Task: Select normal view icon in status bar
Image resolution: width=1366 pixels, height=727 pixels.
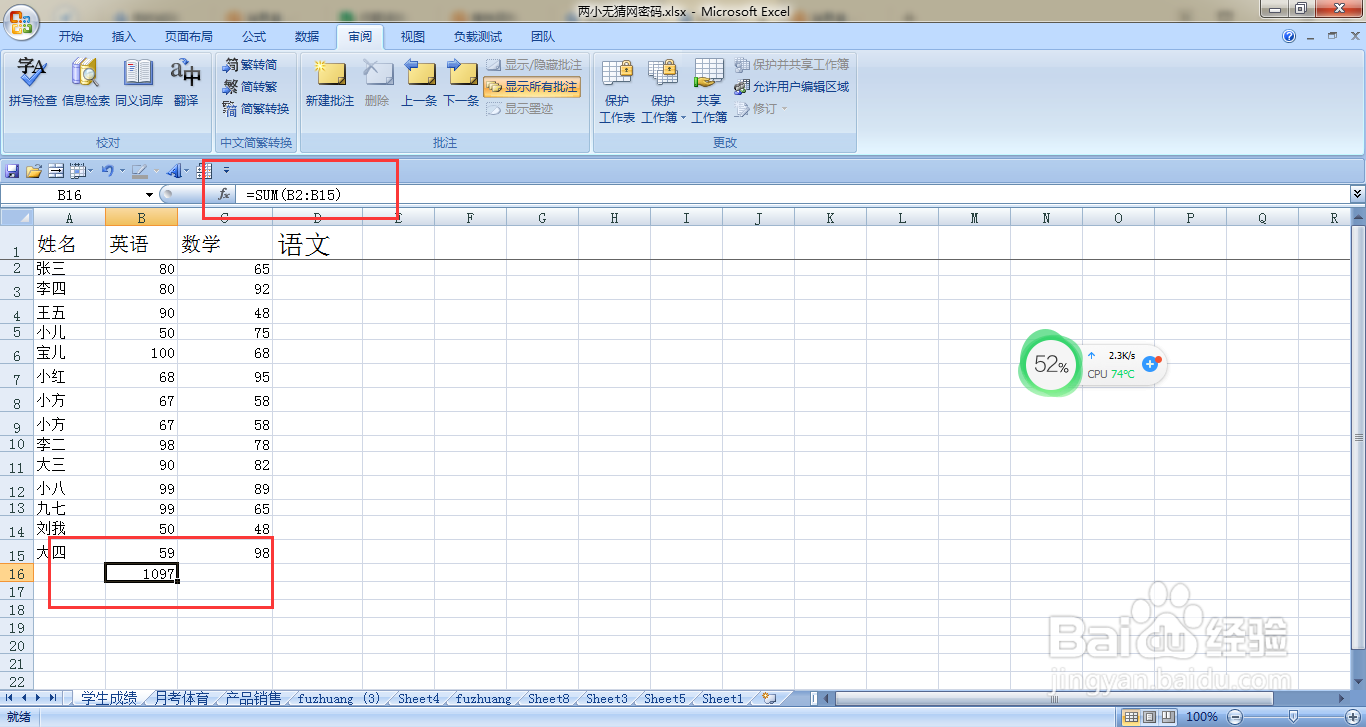Action: tap(1131, 717)
